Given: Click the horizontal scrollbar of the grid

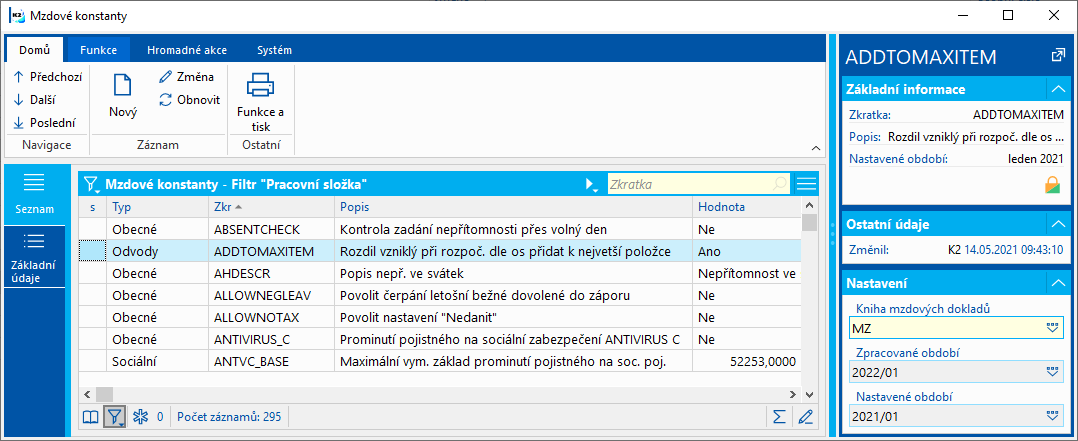Looking at the screenshot, I should [440, 393].
